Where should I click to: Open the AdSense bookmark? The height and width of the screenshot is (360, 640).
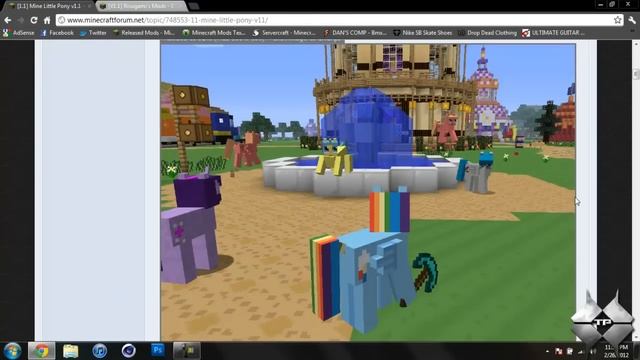point(18,33)
